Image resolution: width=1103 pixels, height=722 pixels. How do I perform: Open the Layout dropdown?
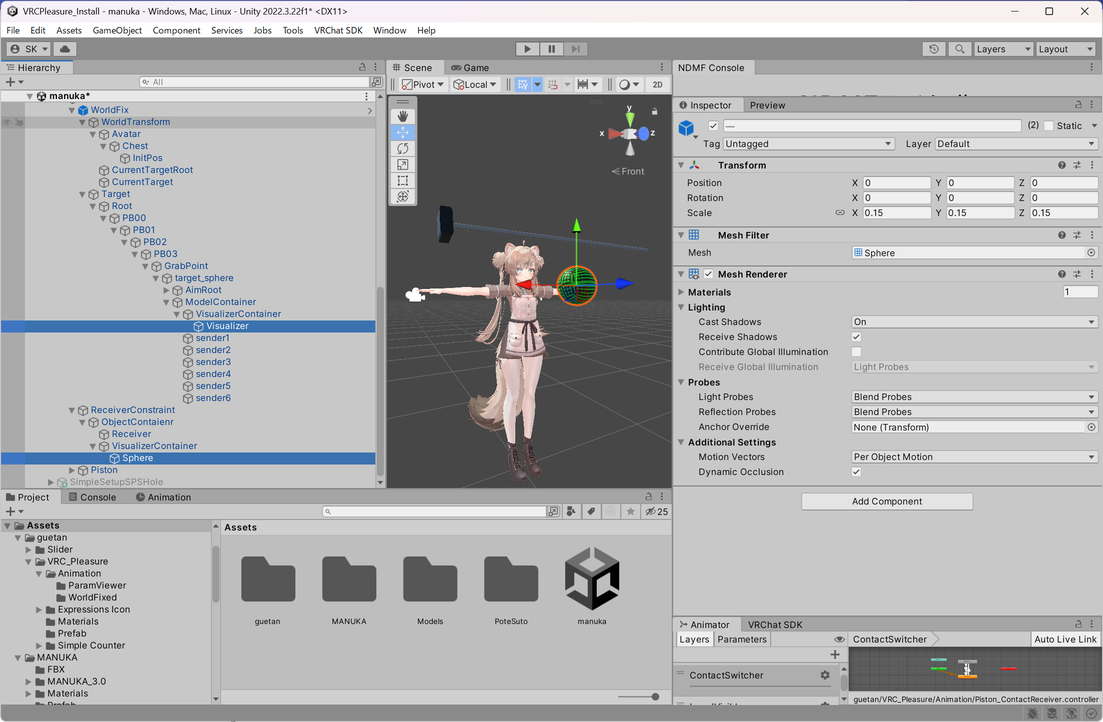pos(1066,49)
